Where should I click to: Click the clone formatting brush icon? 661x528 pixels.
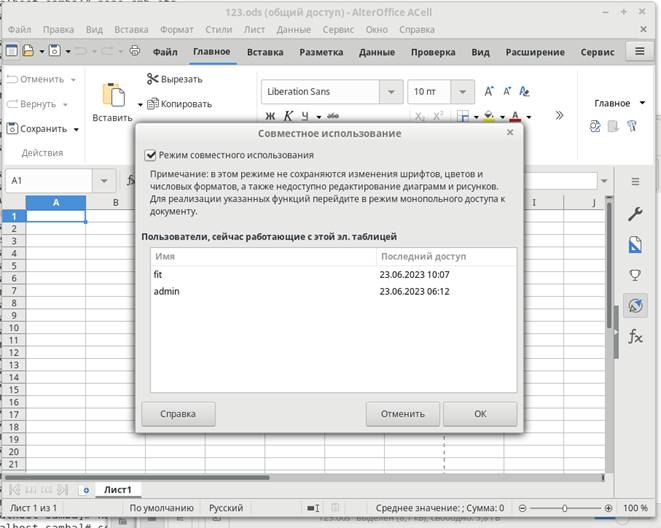(x=631, y=126)
